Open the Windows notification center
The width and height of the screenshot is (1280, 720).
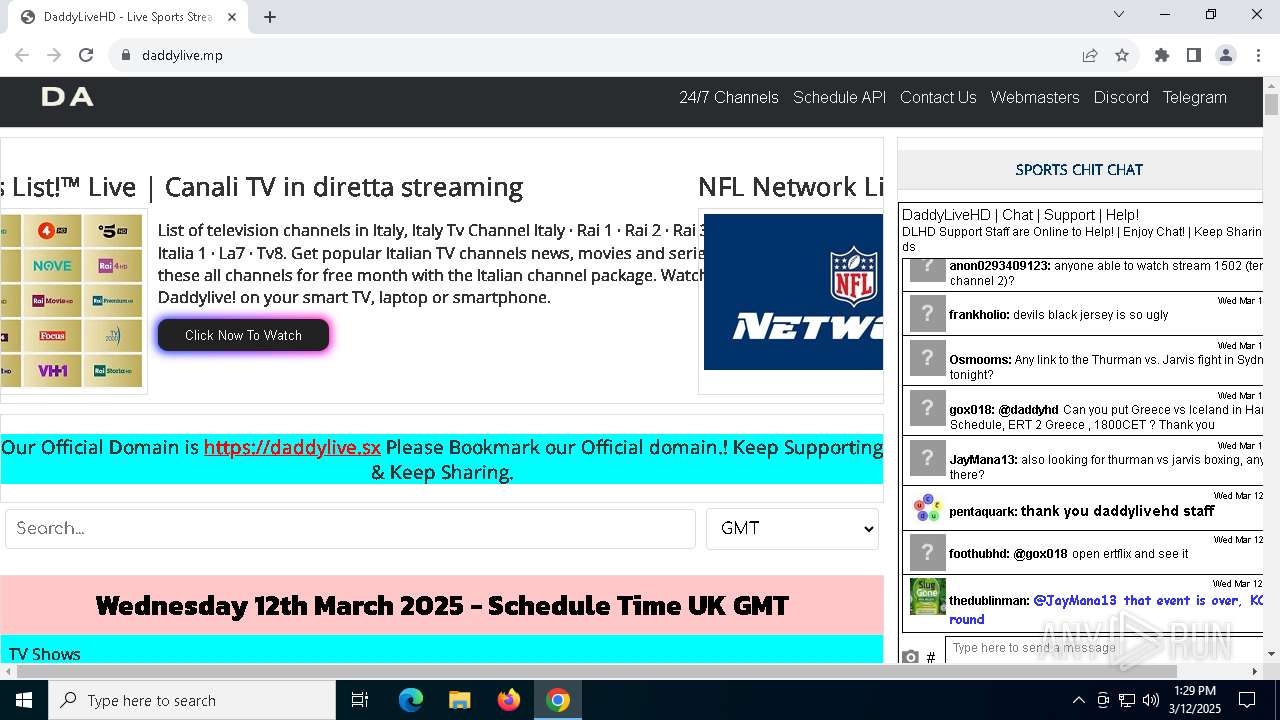[x=1247, y=700]
